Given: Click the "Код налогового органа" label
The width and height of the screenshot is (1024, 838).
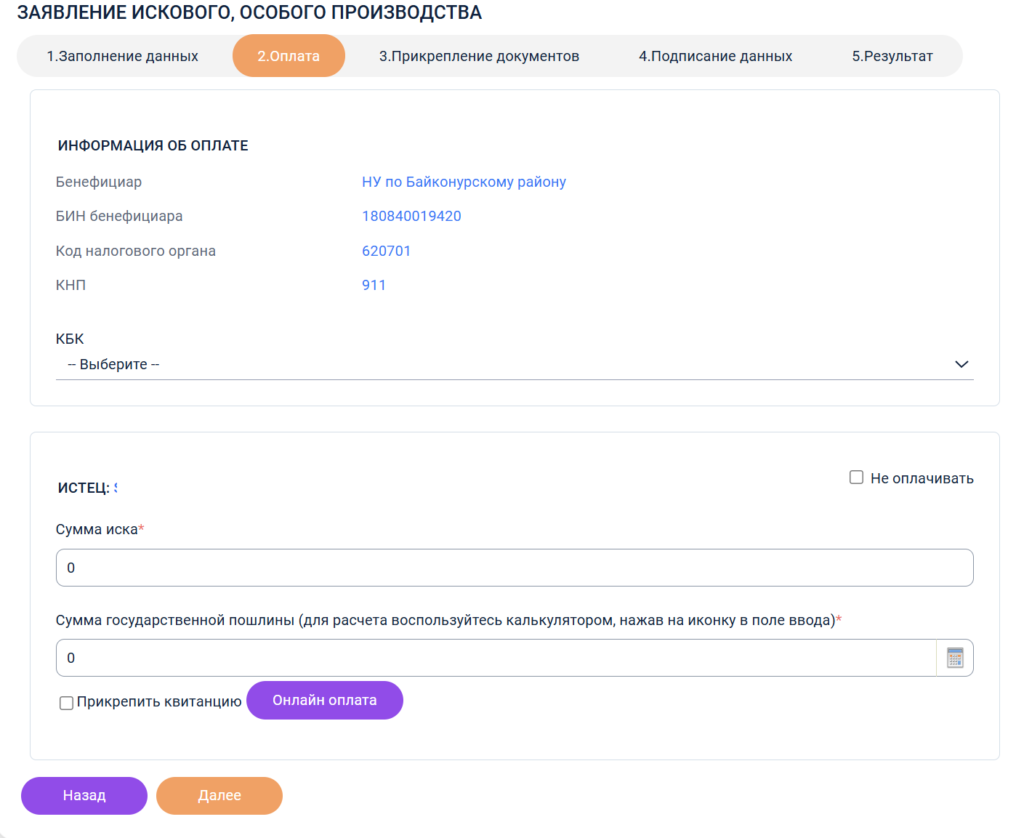Looking at the screenshot, I should [x=135, y=251].
